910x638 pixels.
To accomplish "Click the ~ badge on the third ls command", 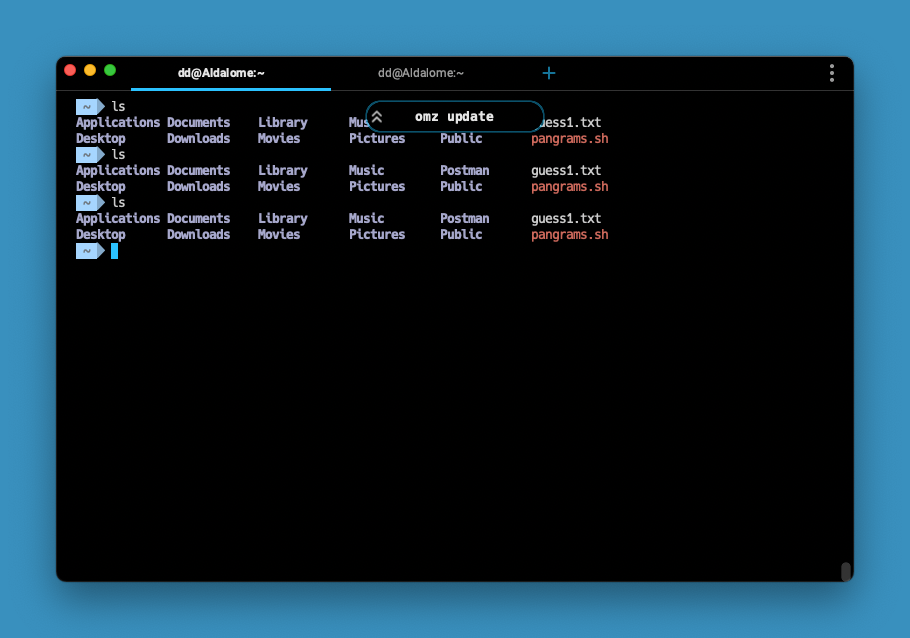I will click(88, 202).
